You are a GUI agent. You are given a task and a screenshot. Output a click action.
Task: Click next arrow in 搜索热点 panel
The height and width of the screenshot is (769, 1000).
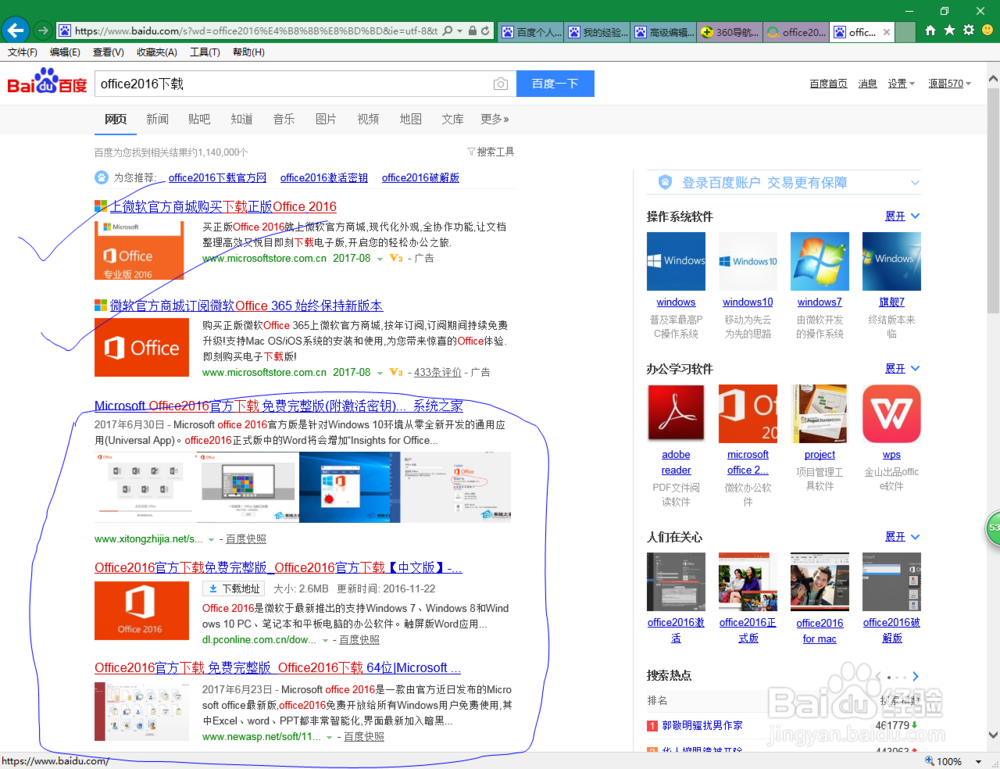coord(916,677)
